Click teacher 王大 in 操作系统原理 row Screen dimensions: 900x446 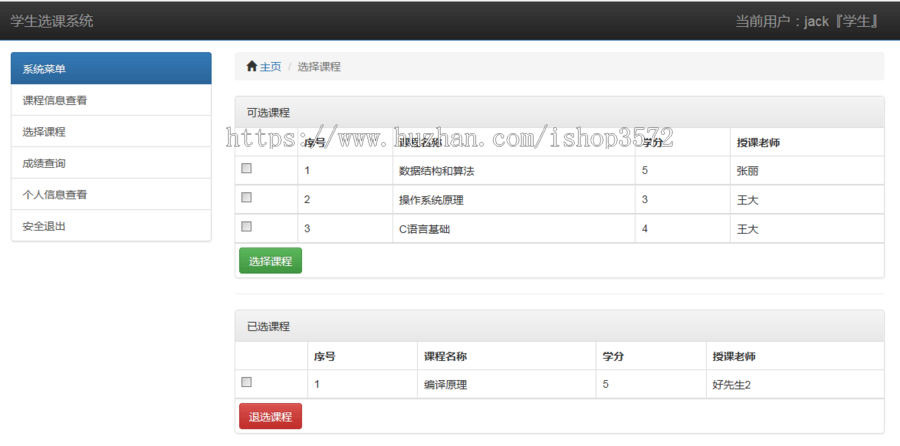pyautogui.click(x=807, y=200)
